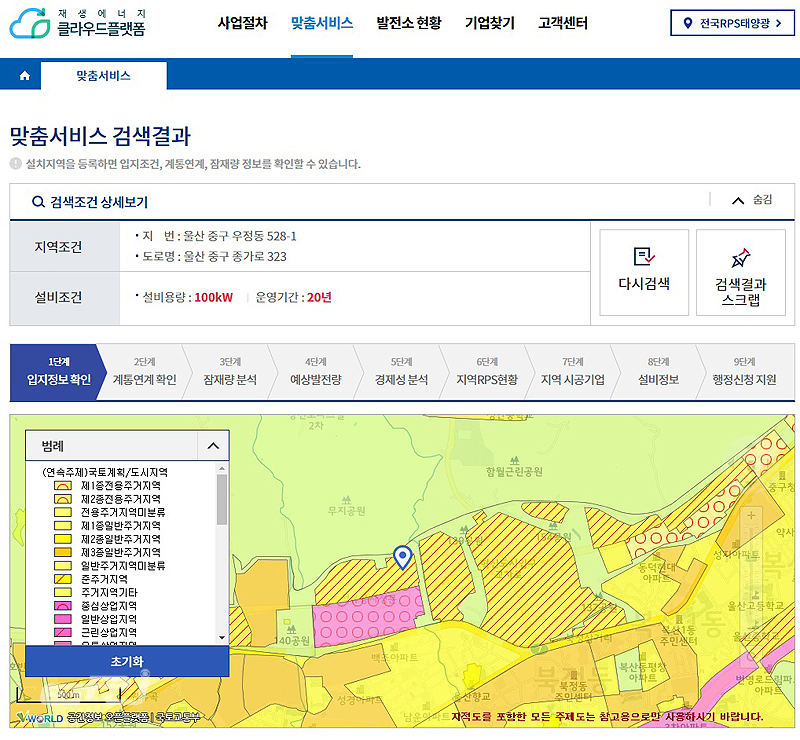Select step 5 경제성 분석
This screenshot has height=740, width=800.
401,372
